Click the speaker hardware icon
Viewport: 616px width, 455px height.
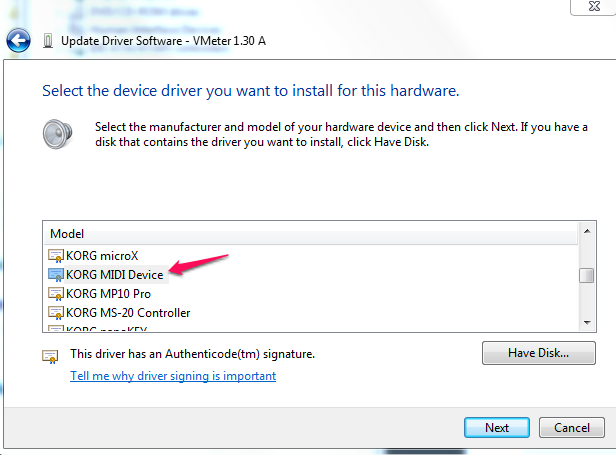pos(57,134)
